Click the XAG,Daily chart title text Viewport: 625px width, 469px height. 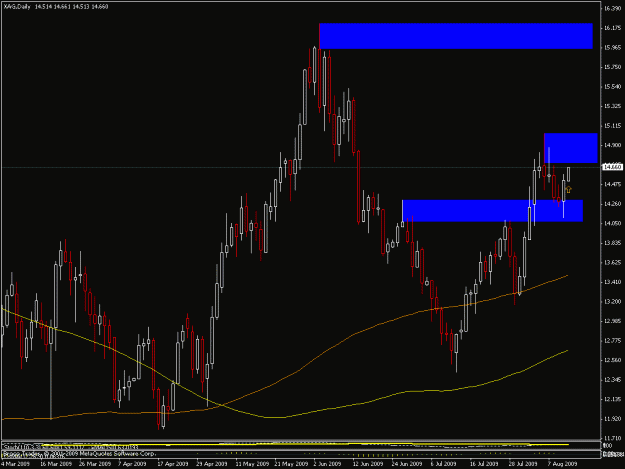[x=16, y=7]
